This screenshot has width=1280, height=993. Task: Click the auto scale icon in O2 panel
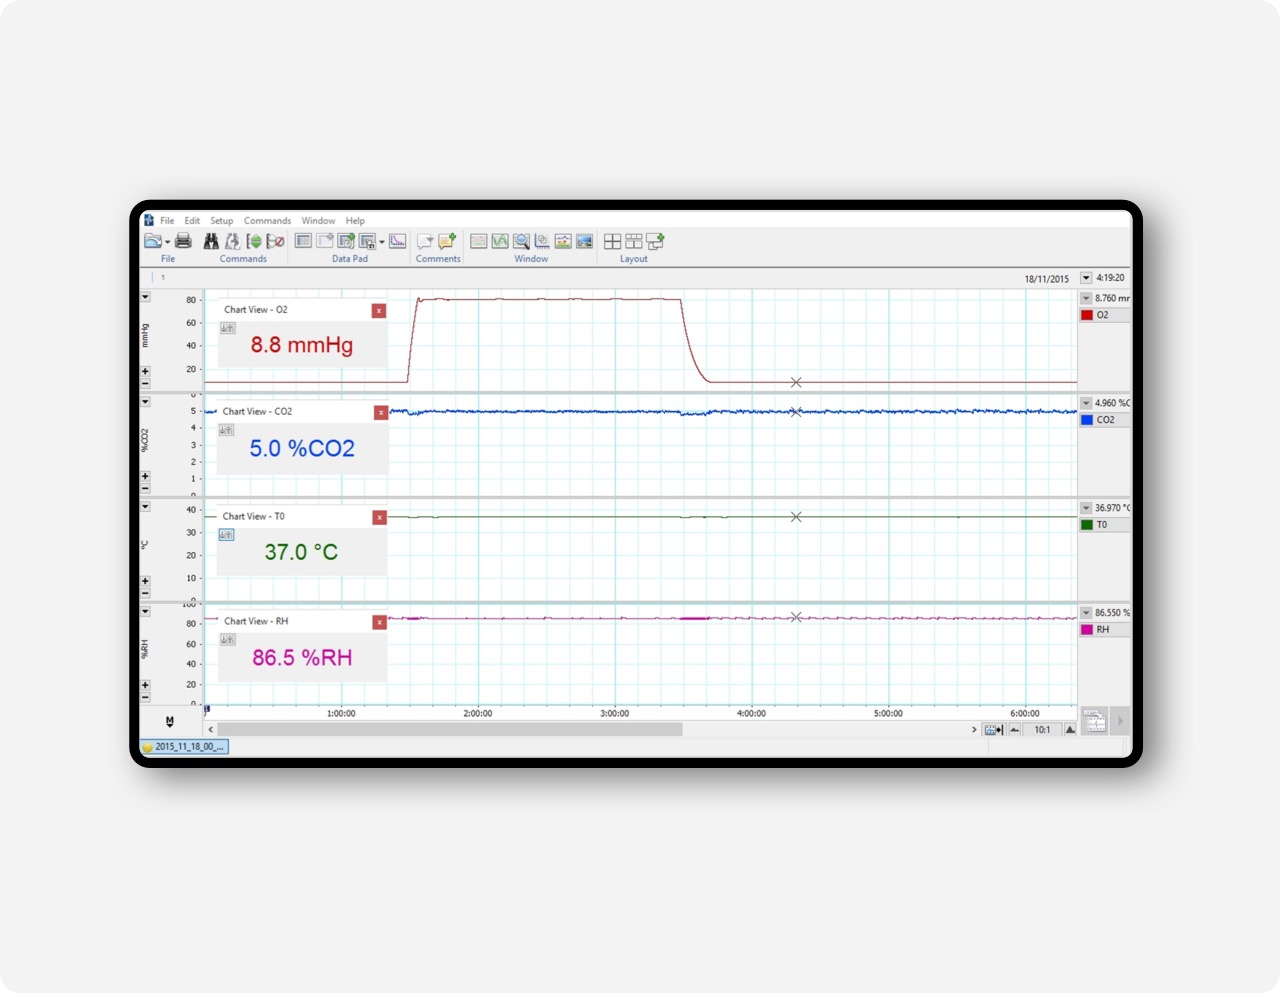pyautogui.click(x=228, y=328)
